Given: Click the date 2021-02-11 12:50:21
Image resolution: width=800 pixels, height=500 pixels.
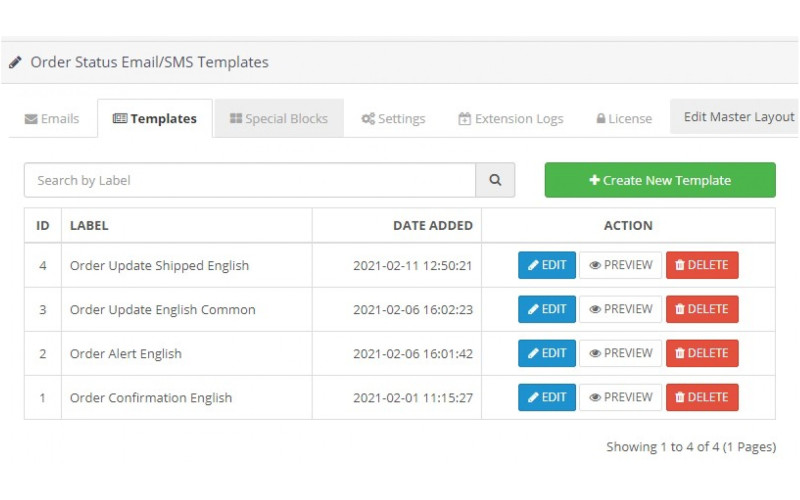Looking at the screenshot, I should (x=413, y=266).
